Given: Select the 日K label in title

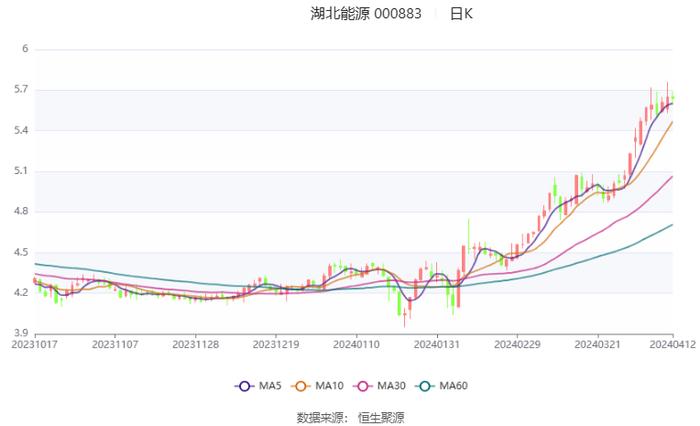Looking at the screenshot, I should (461, 14).
